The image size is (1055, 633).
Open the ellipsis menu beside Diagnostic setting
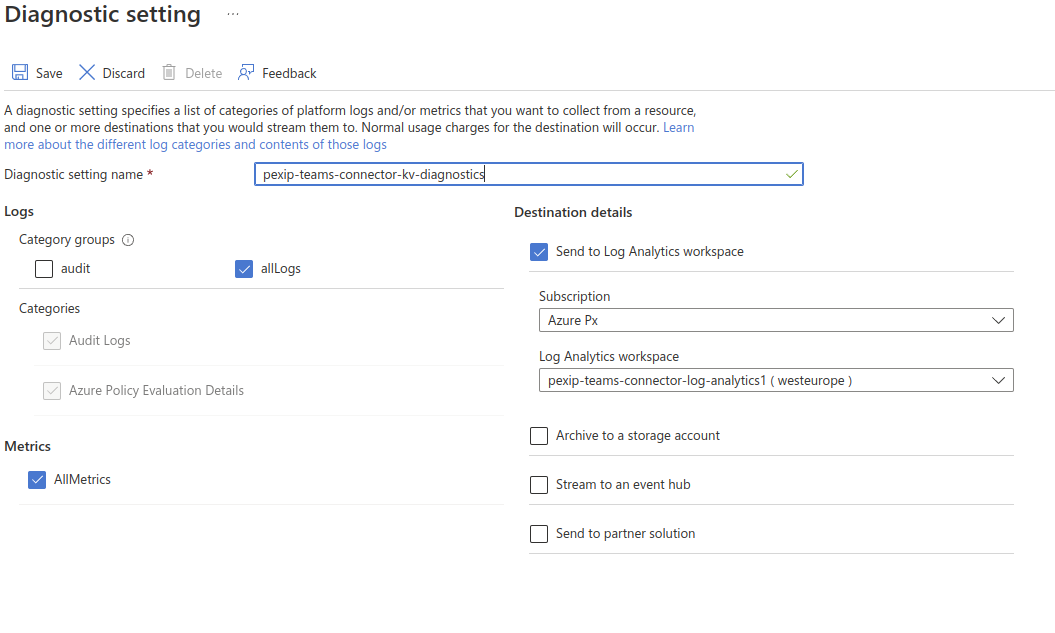click(233, 15)
